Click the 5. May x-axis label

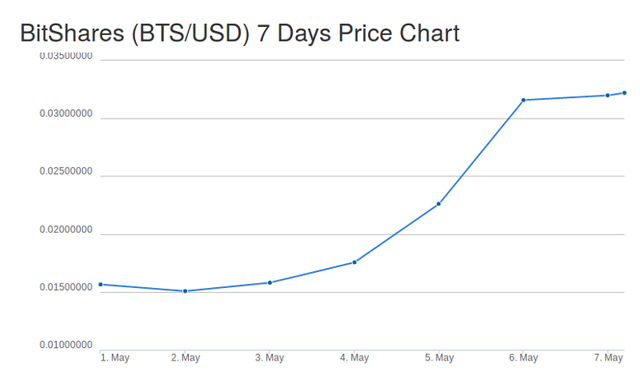tap(439, 358)
